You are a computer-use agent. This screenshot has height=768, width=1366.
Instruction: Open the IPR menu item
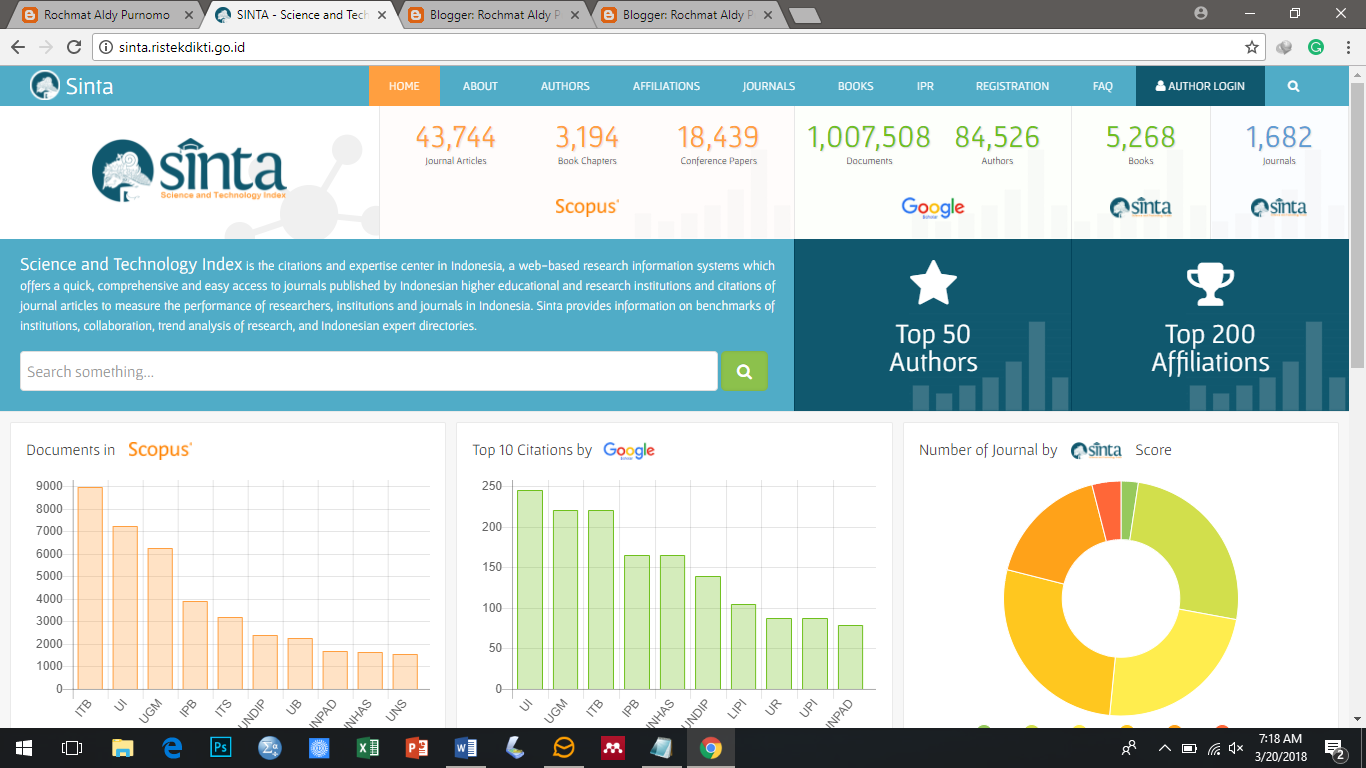(925, 86)
